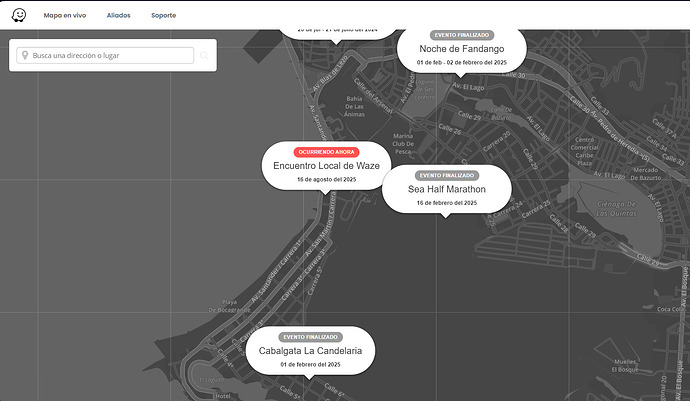The height and width of the screenshot is (401, 690).
Task: Open the Mapa en vivo menu item
Action: pyautogui.click(x=65, y=16)
